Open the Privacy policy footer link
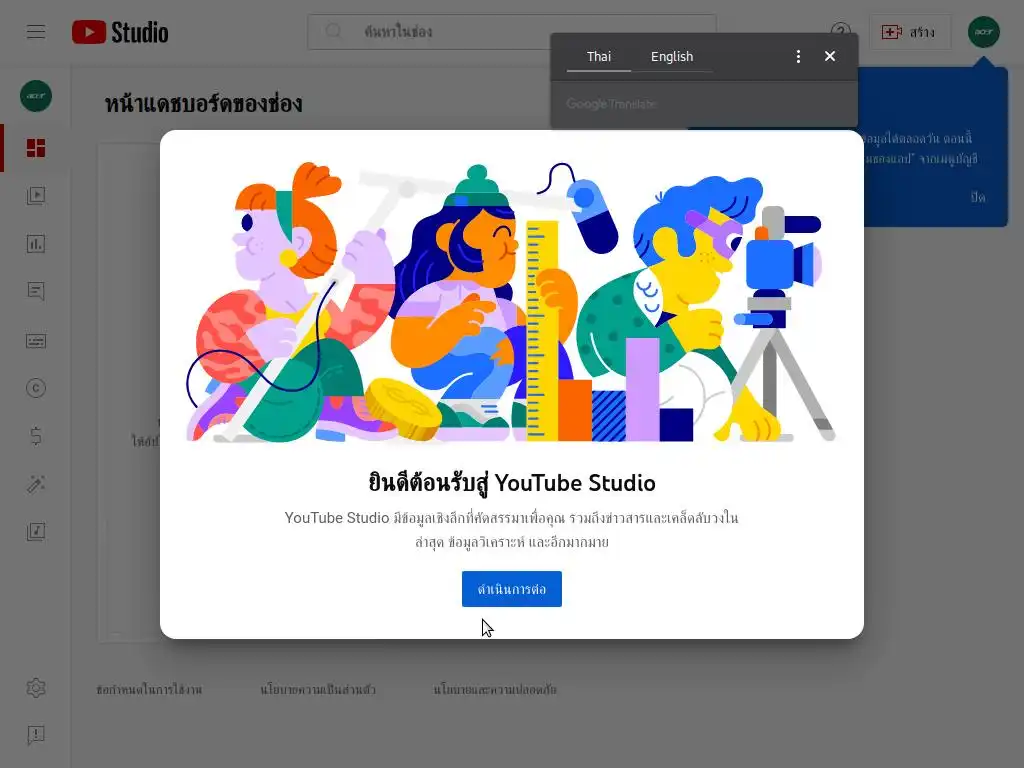 (x=318, y=690)
